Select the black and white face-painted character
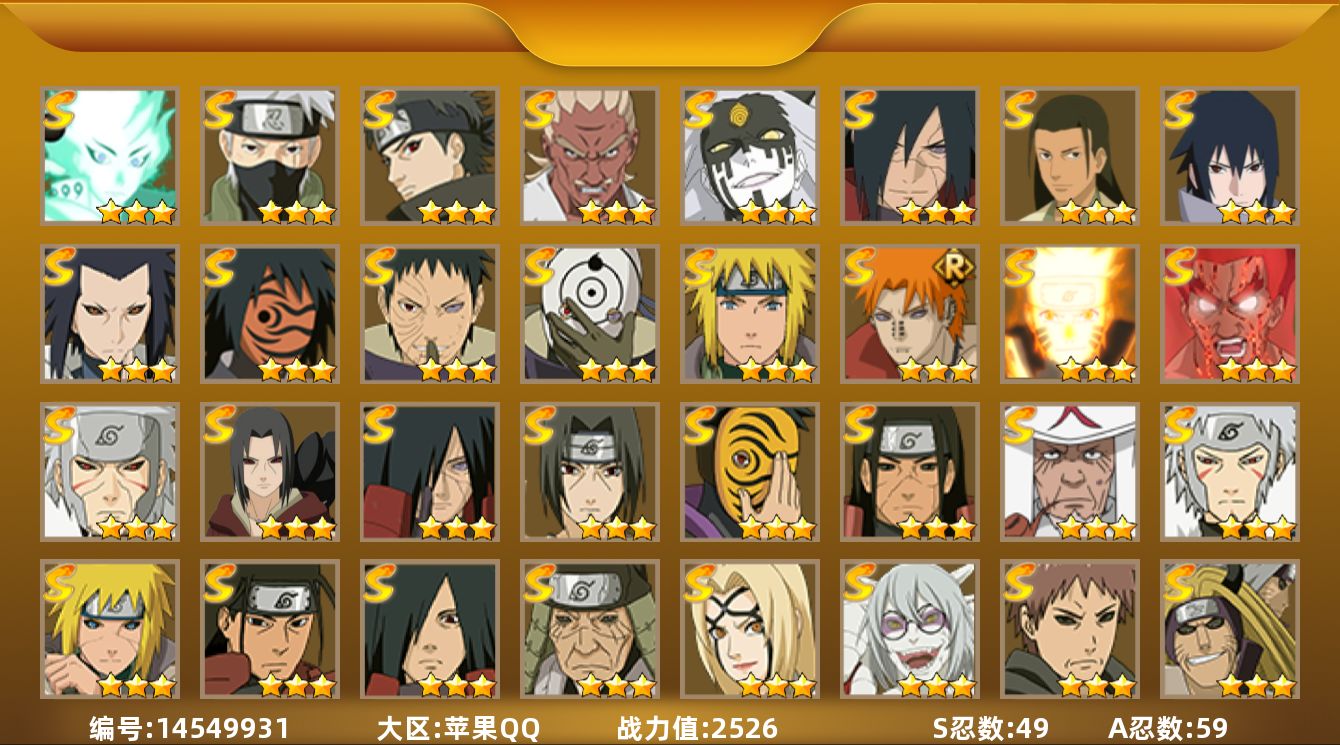Viewport: 1340px width, 745px height. [x=749, y=156]
